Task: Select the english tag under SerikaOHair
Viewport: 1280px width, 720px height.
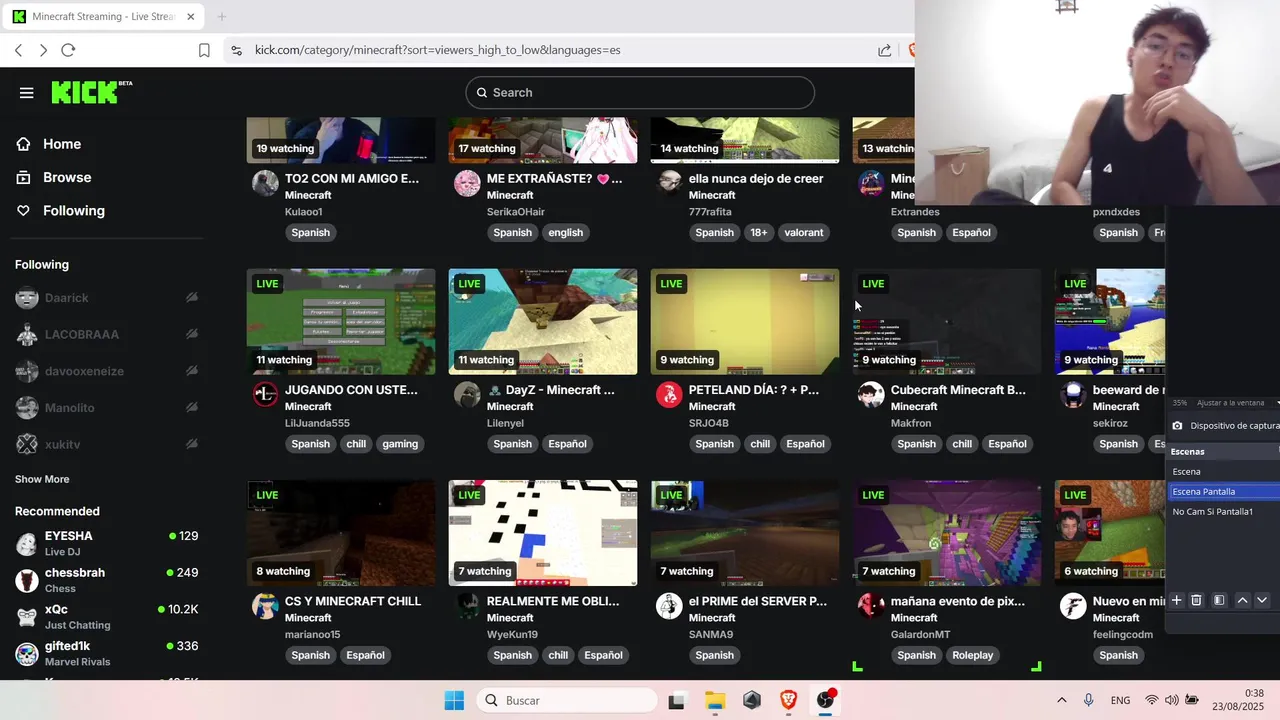Action: (x=565, y=232)
